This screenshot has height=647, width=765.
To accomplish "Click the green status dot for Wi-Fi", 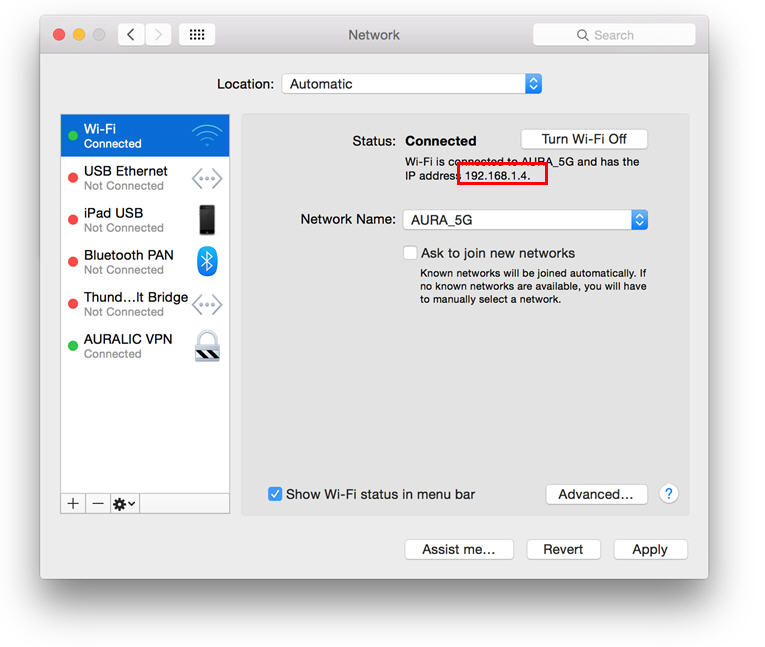I will pyautogui.click(x=73, y=136).
